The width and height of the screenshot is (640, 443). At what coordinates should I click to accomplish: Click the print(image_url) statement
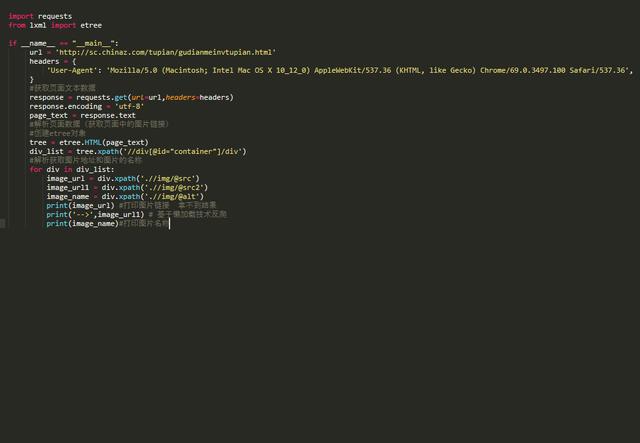[x=80, y=205]
